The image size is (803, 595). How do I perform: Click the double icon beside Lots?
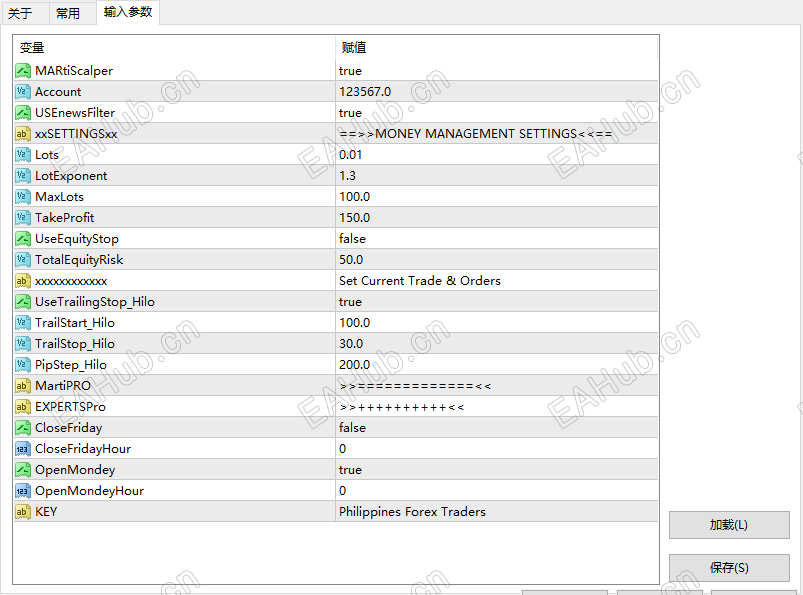[x=23, y=155]
